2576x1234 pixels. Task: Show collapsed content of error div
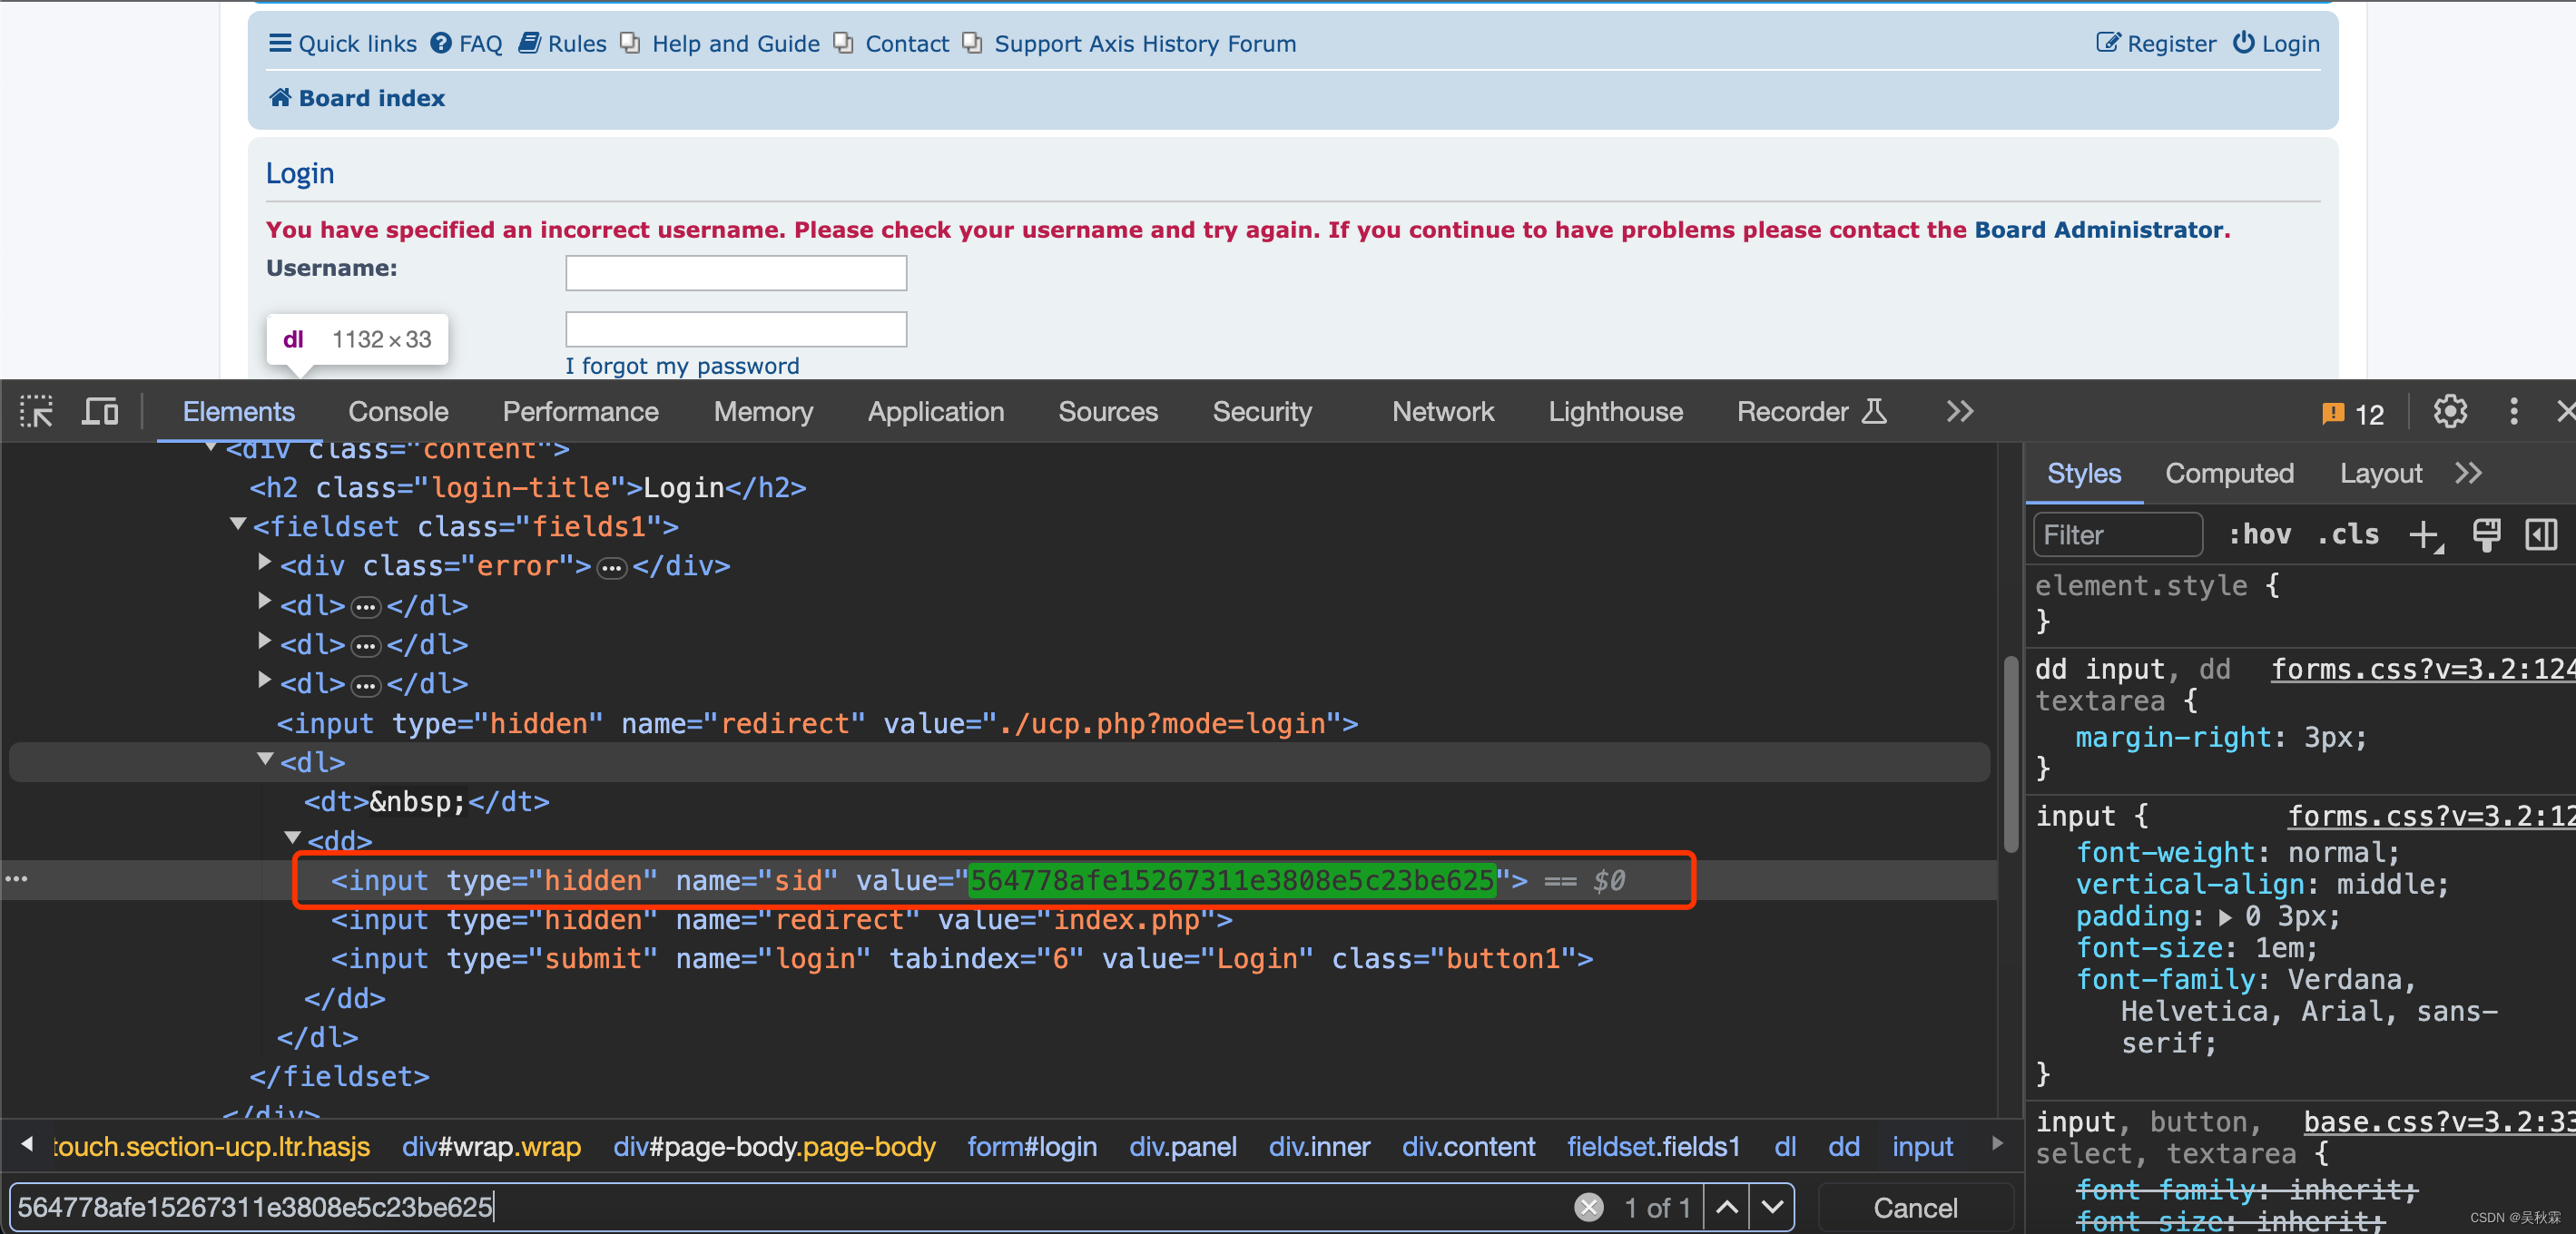[611, 568]
